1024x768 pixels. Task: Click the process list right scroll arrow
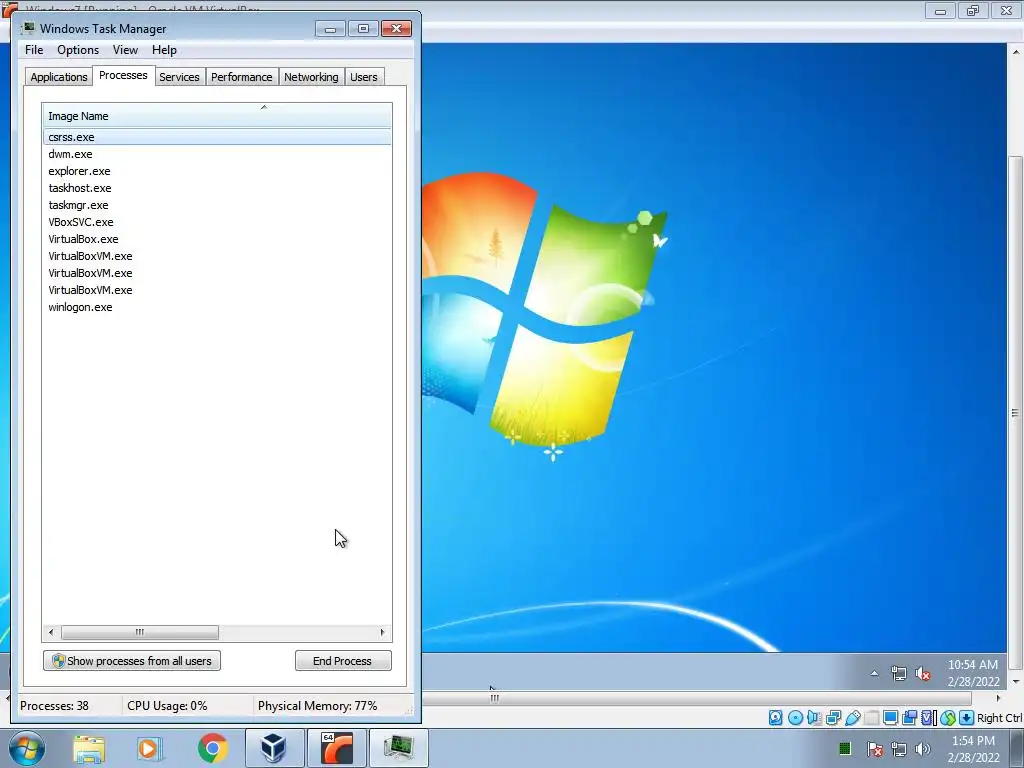click(383, 632)
